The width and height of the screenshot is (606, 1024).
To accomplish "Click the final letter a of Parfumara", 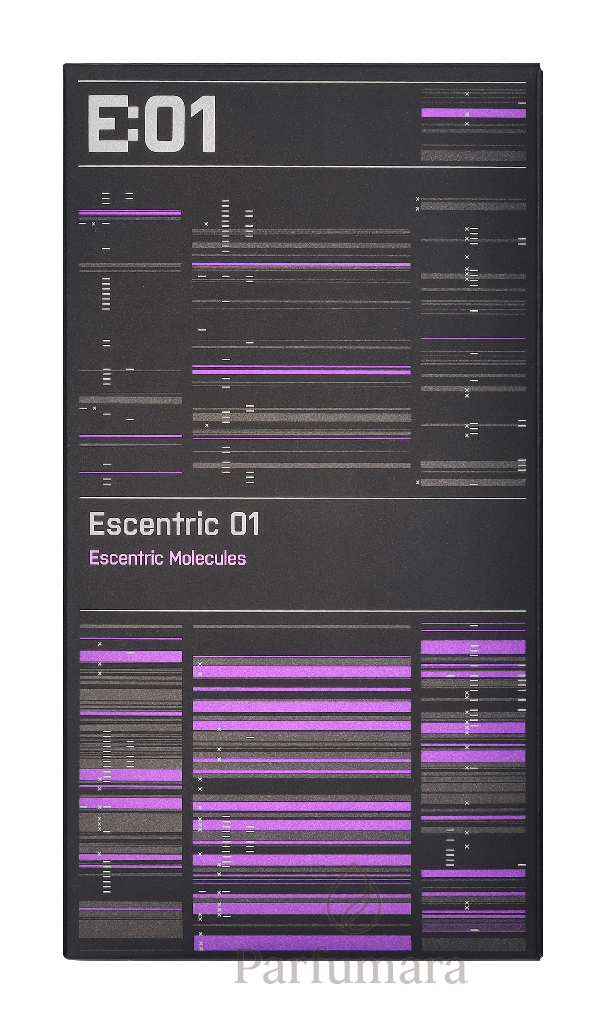I will click(455, 972).
